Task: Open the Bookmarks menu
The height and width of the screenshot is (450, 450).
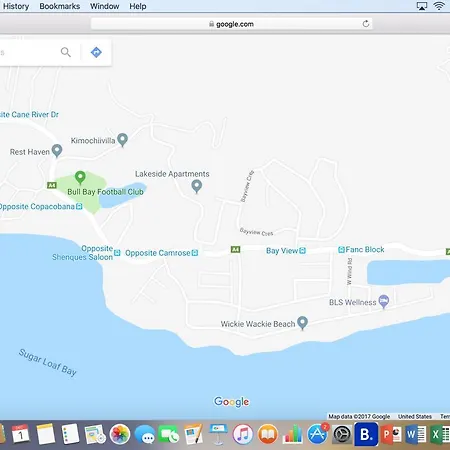Action: click(60, 6)
